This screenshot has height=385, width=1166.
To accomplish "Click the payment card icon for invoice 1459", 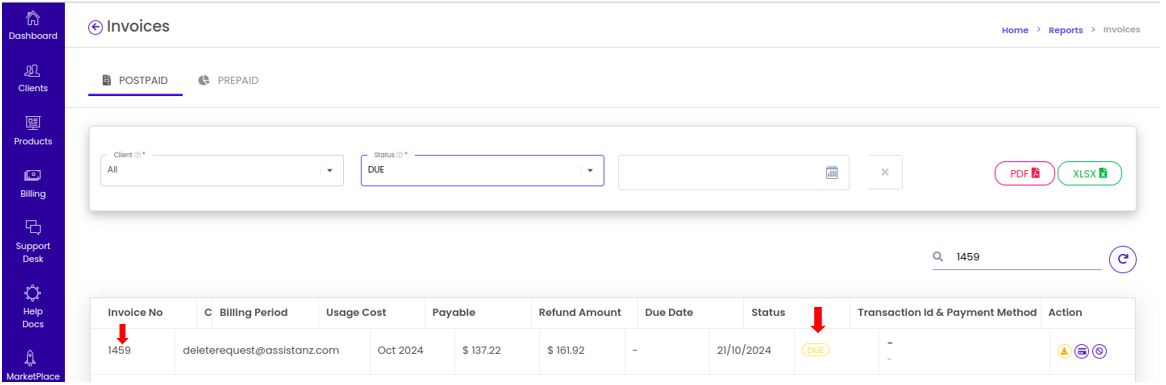I will point(1082,351).
